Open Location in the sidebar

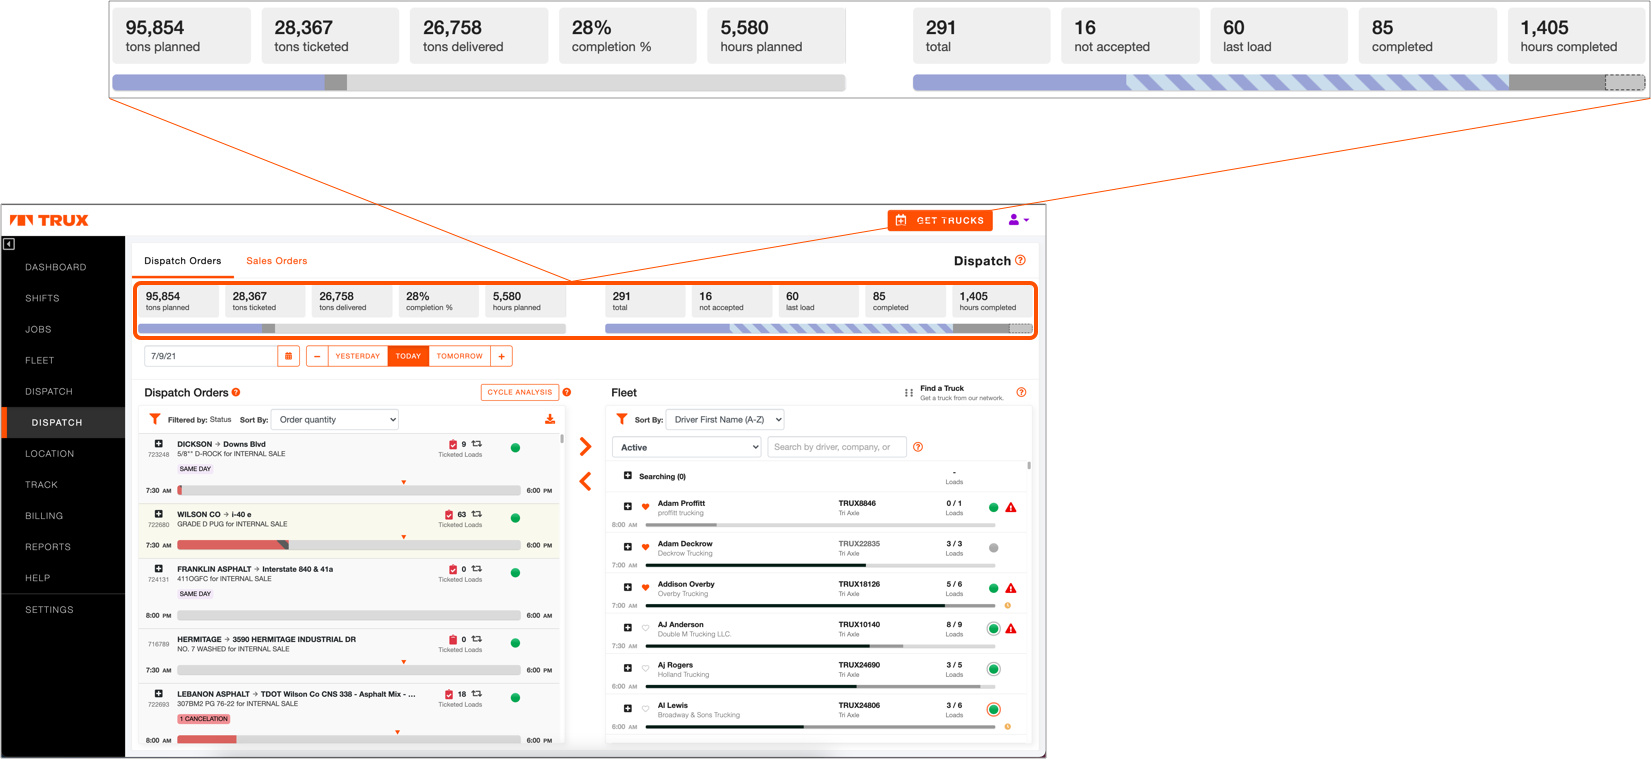50,454
